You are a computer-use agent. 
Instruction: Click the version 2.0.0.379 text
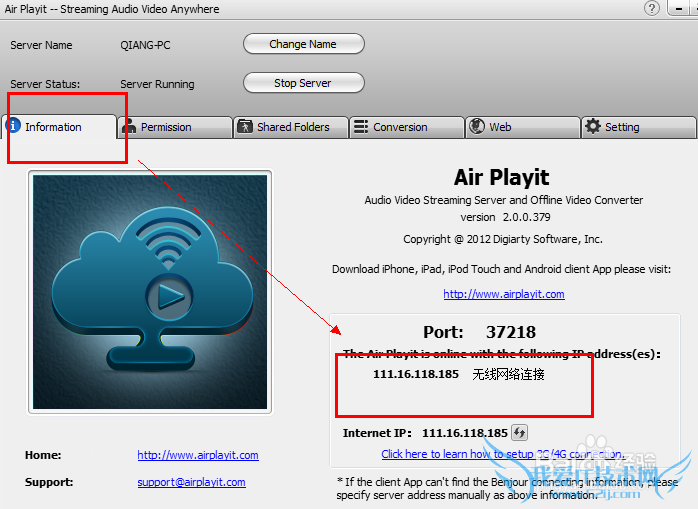505,217
